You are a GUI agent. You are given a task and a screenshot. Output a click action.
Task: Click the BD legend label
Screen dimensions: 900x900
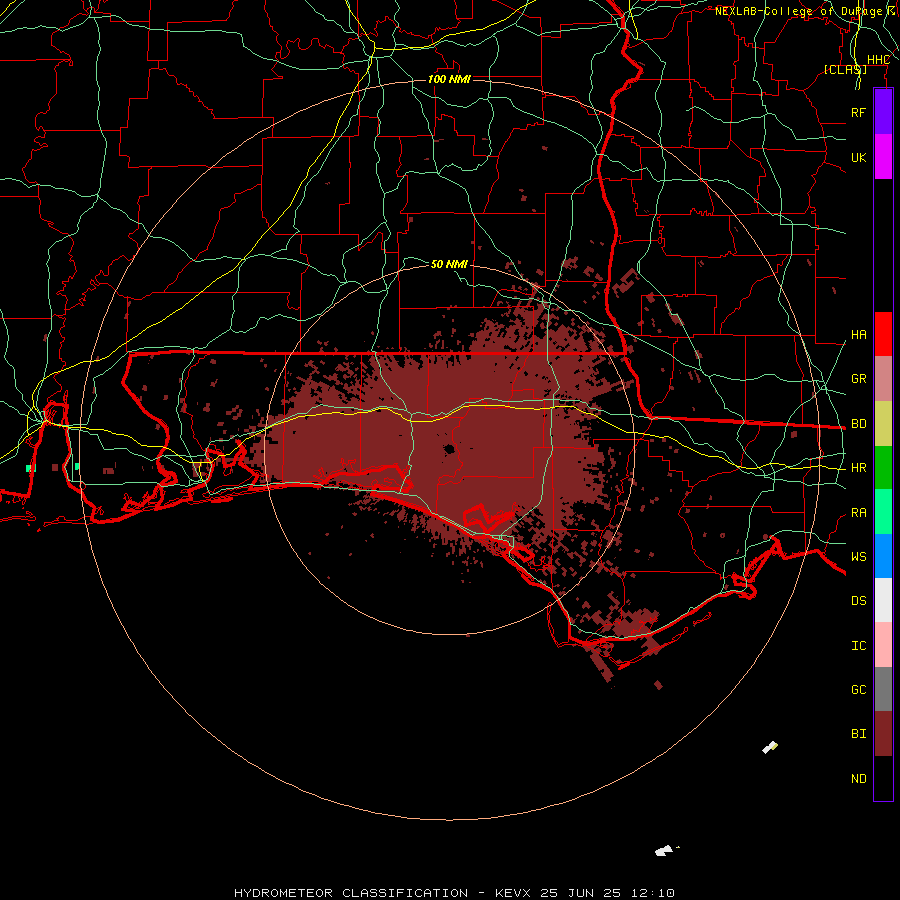tap(859, 424)
